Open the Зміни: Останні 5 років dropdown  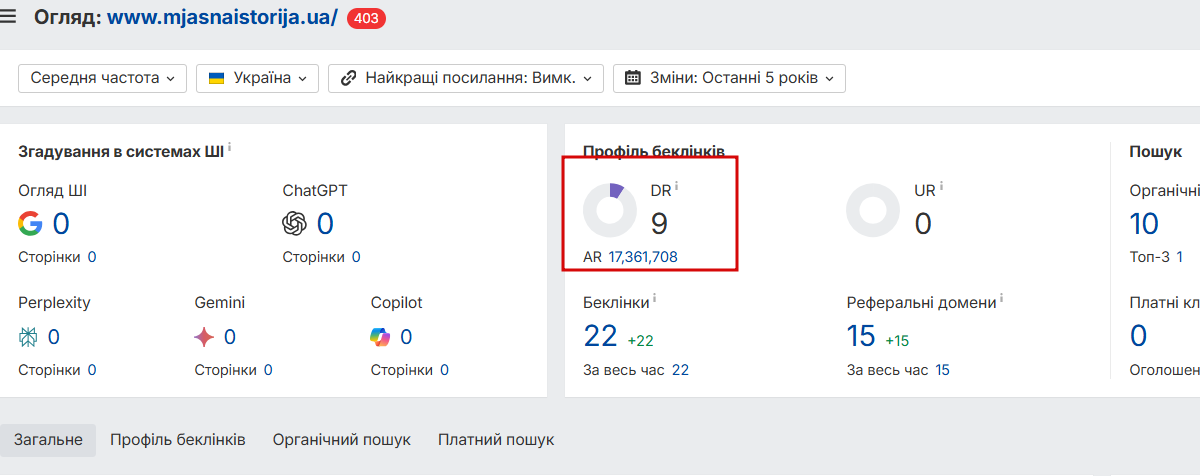click(729, 78)
